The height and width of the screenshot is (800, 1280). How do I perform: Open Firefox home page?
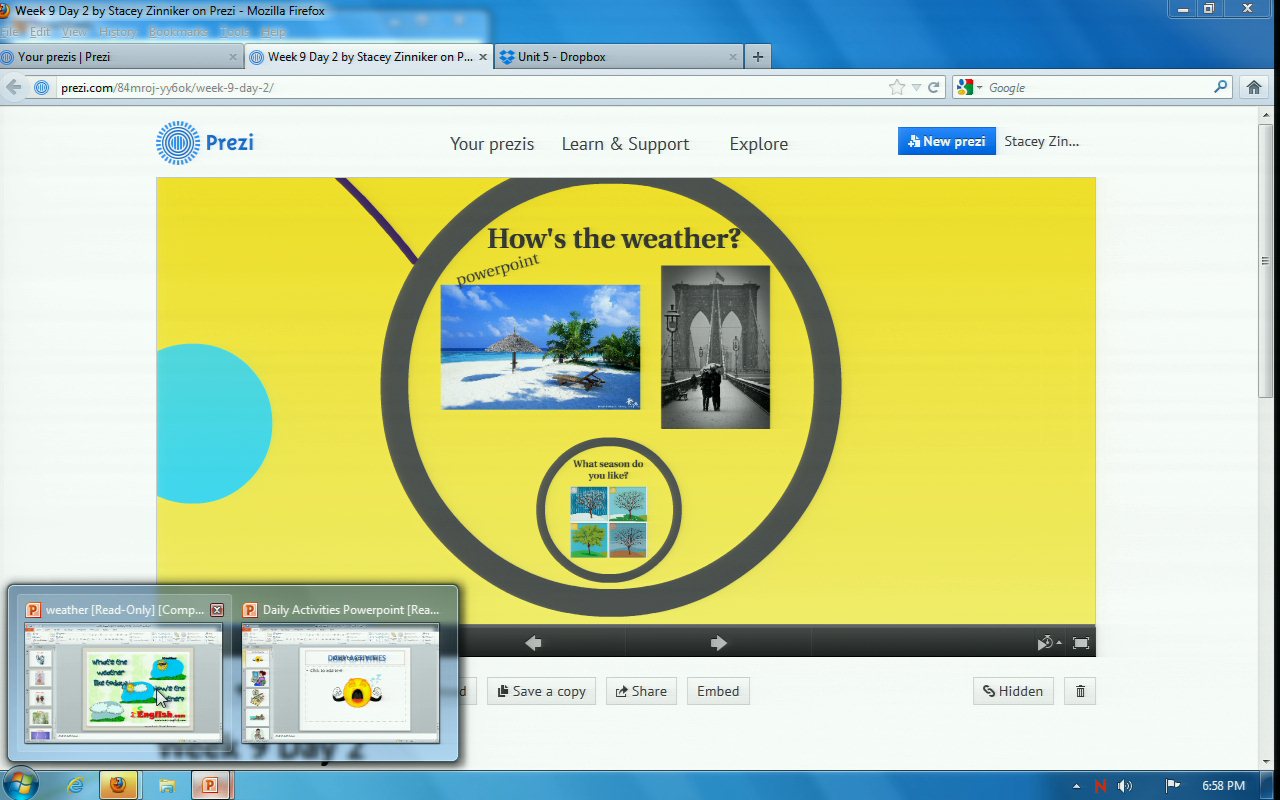(1254, 88)
